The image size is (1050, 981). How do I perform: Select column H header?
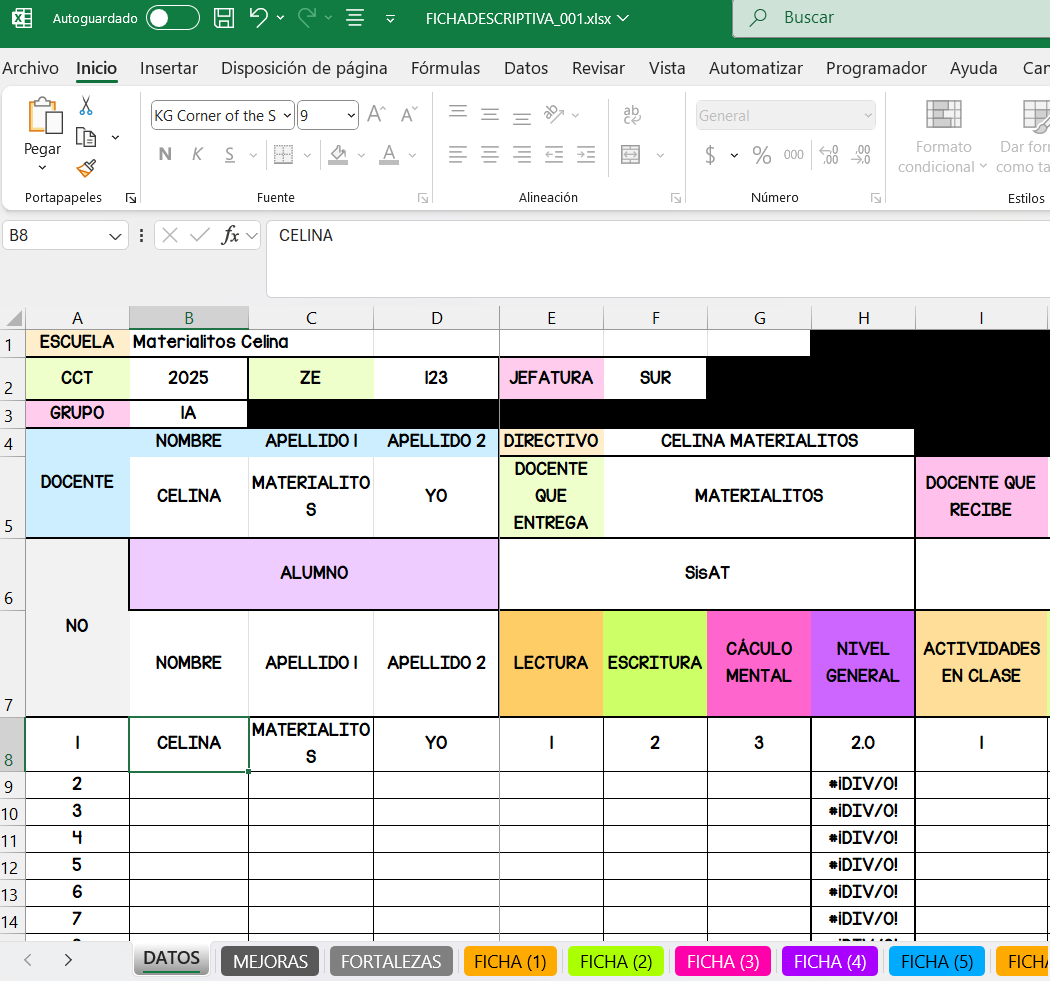pos(863,318)
